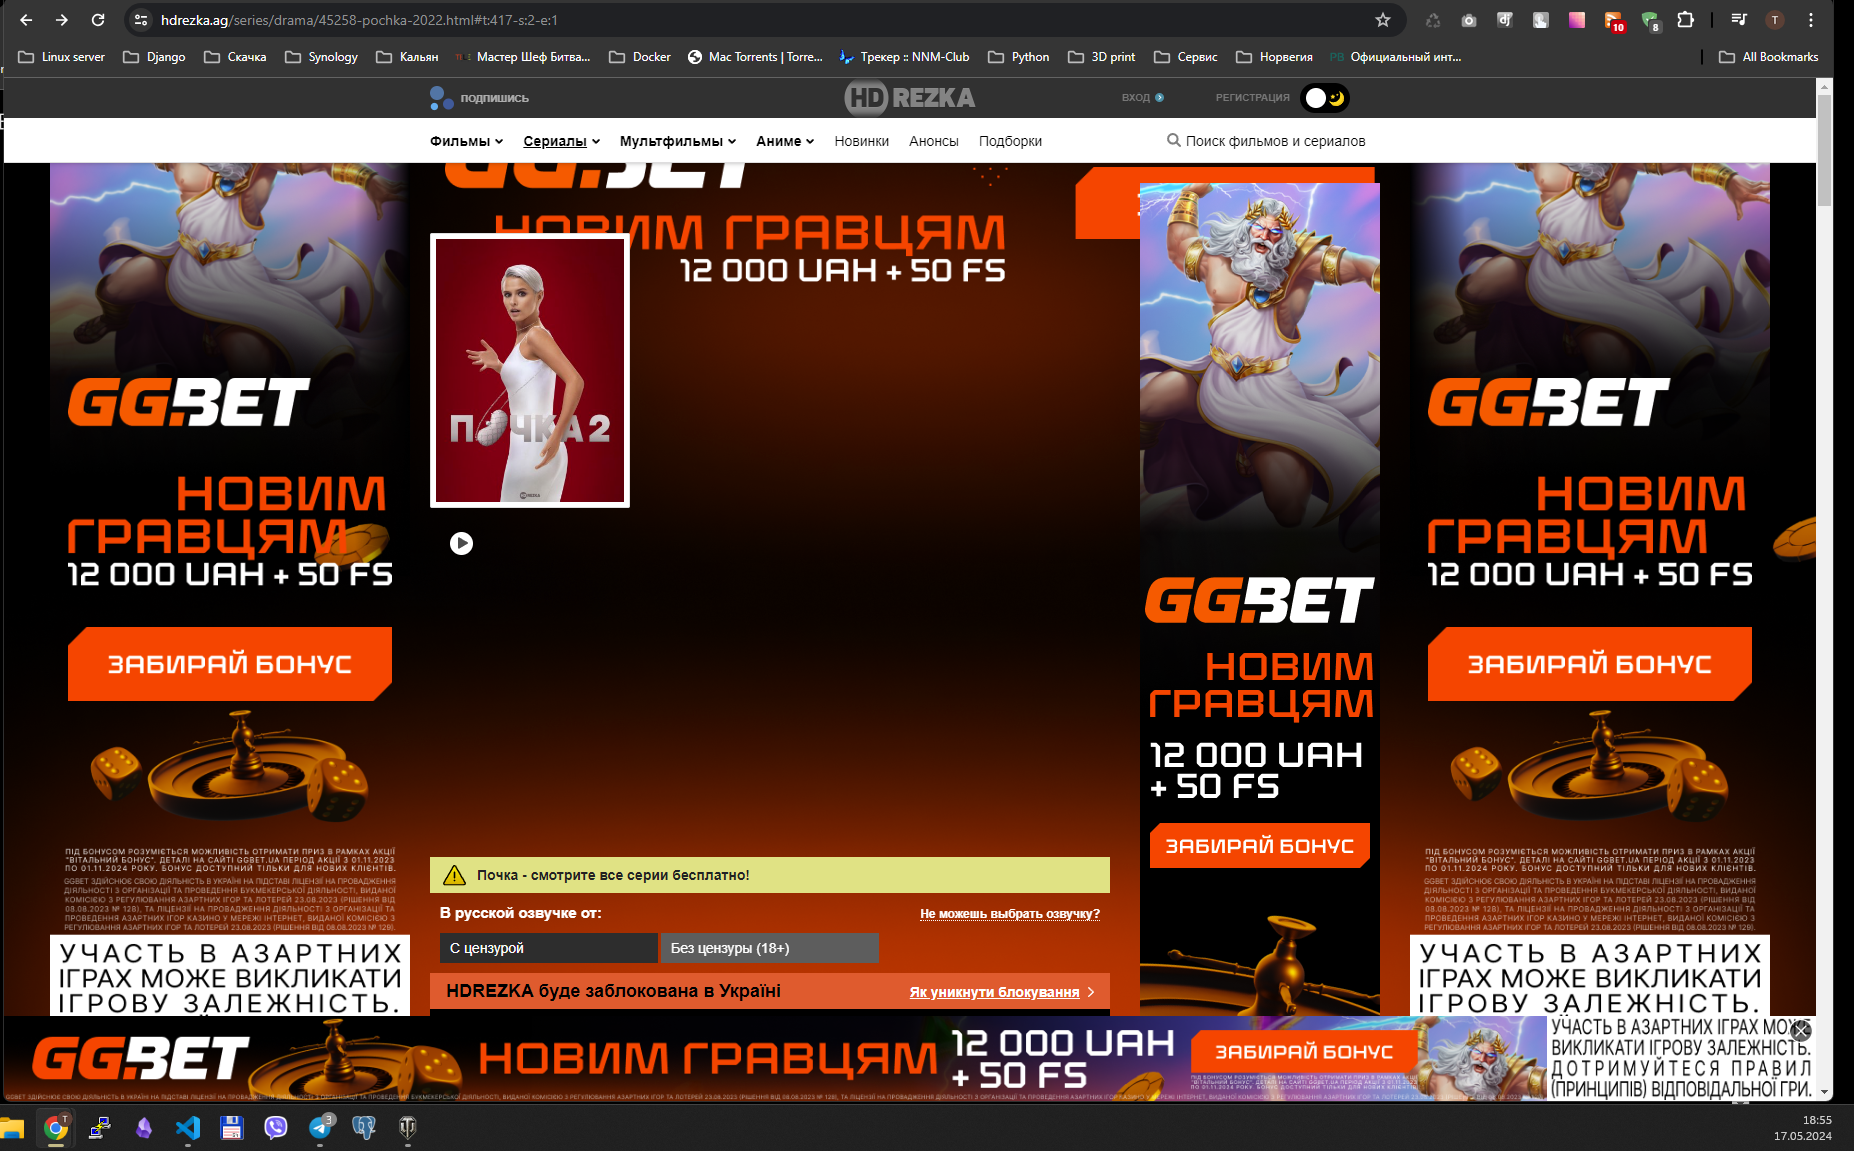Screen dimensions: 1854x1151
Task: Open pgAdmin from the taskbar
Action: (364, 1128)
